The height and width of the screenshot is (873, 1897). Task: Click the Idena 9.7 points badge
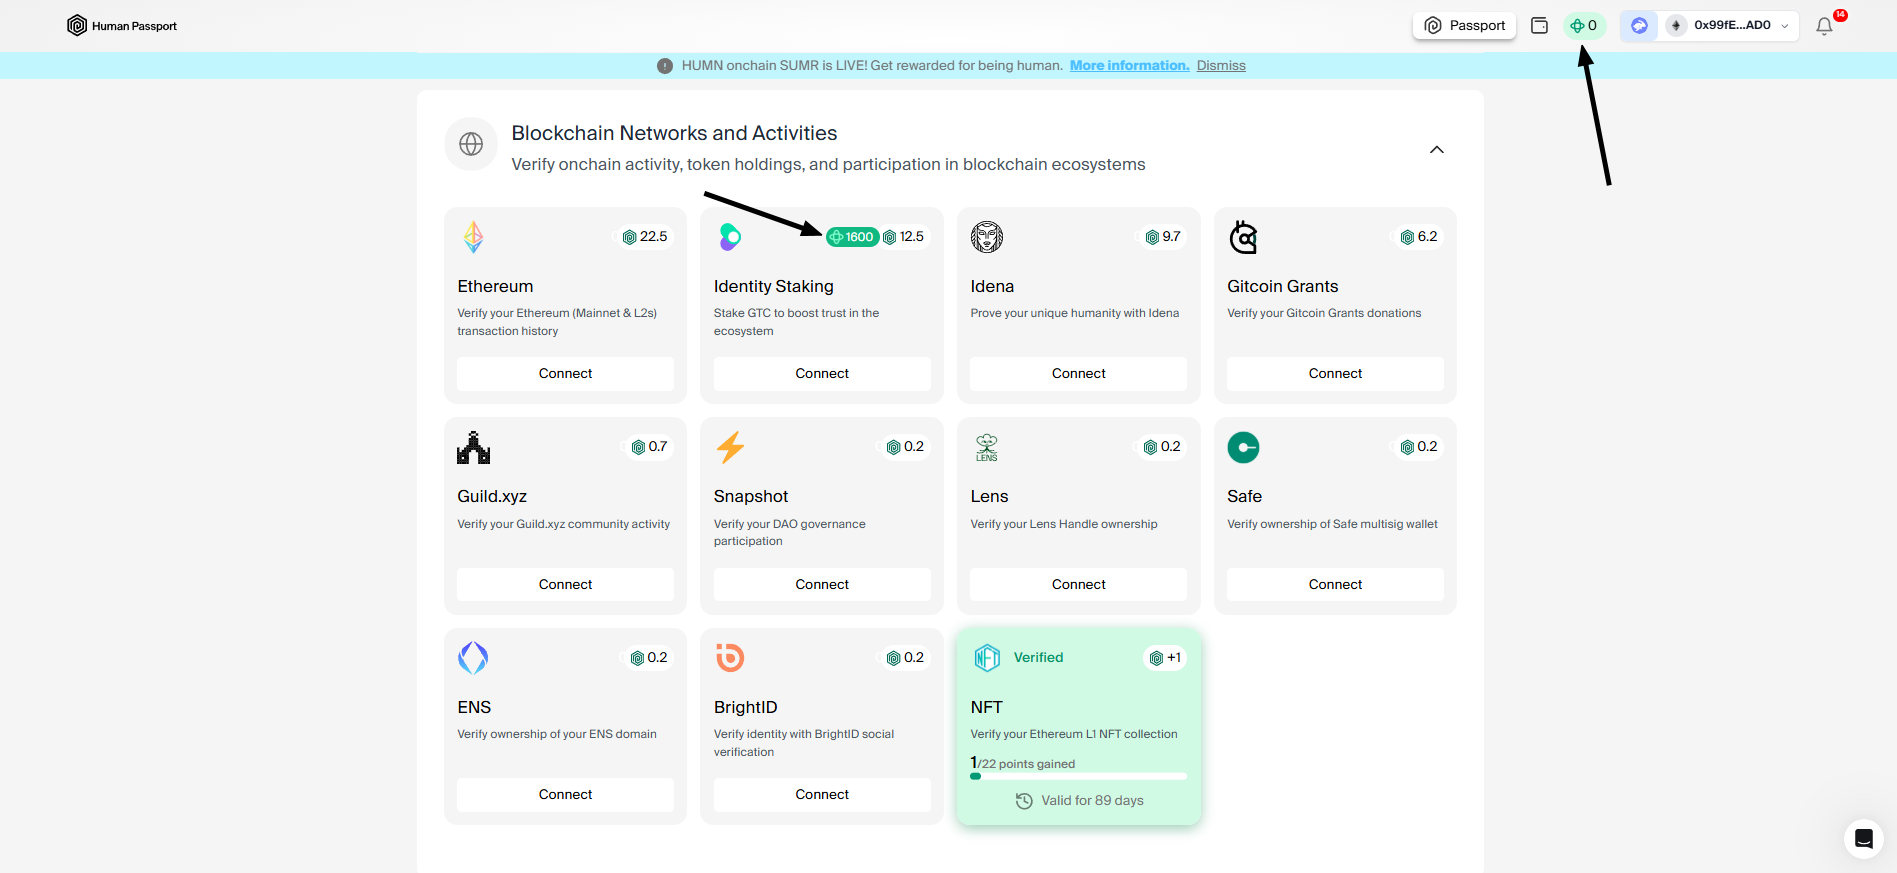pos(1163,237)
